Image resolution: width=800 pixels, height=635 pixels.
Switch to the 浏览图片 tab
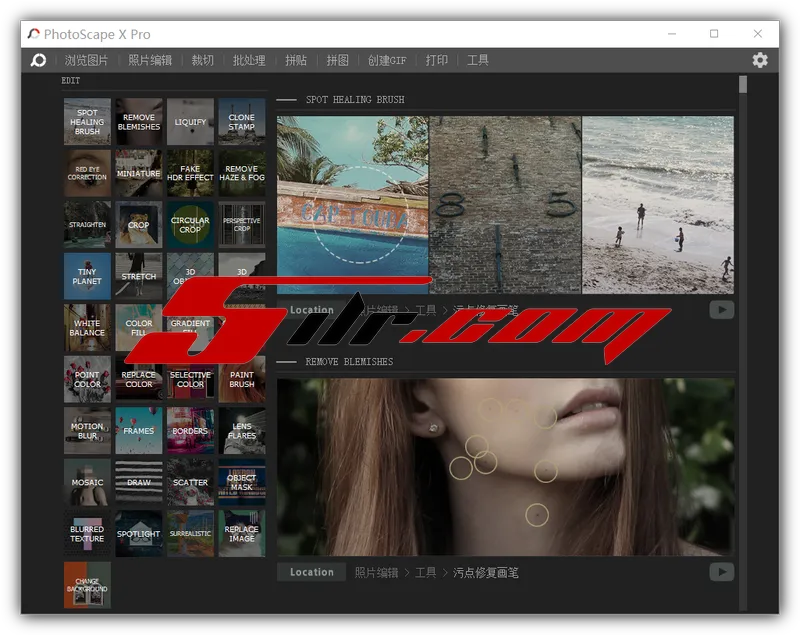[x=86, y=60]
